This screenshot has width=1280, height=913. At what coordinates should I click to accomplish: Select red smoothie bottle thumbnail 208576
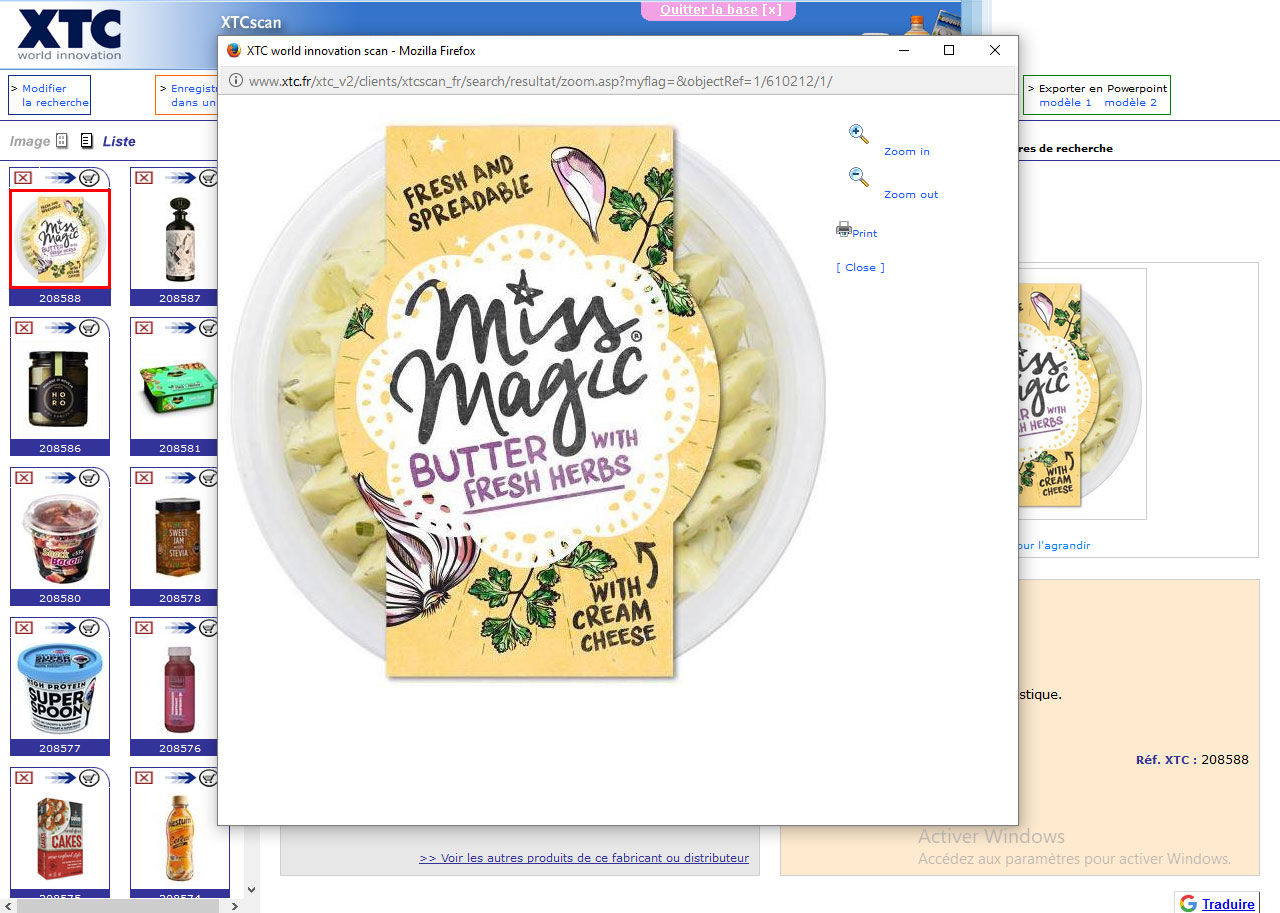[x=180, y=688]
